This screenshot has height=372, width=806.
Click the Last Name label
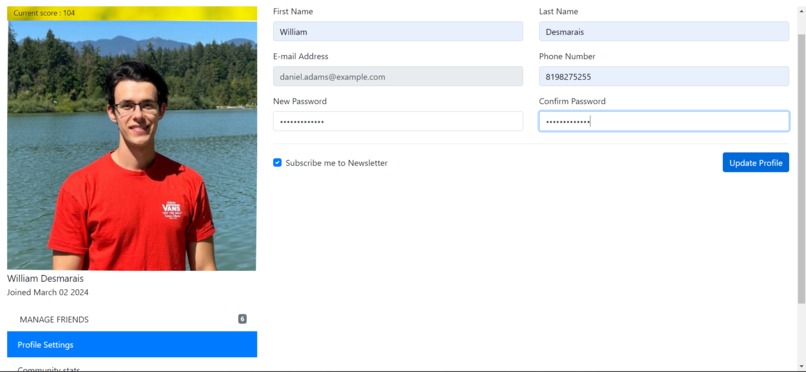(x=558, y=11)
